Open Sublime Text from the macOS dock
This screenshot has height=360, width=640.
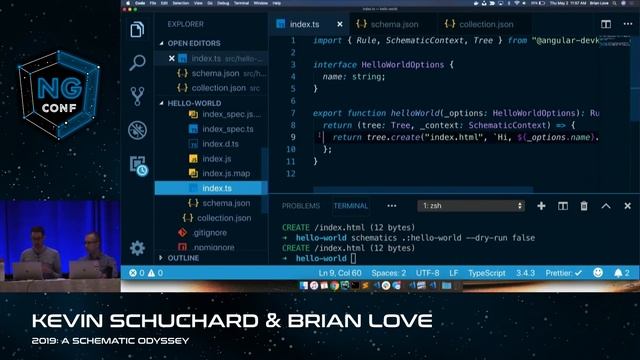(x=365, y=286)
